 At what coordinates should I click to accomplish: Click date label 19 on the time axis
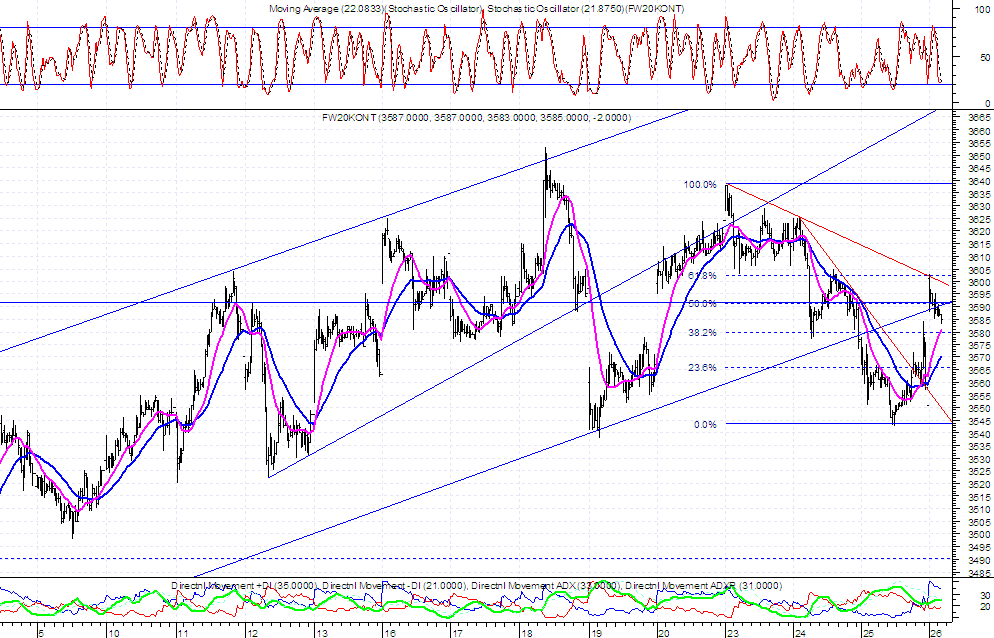(595, 633)
